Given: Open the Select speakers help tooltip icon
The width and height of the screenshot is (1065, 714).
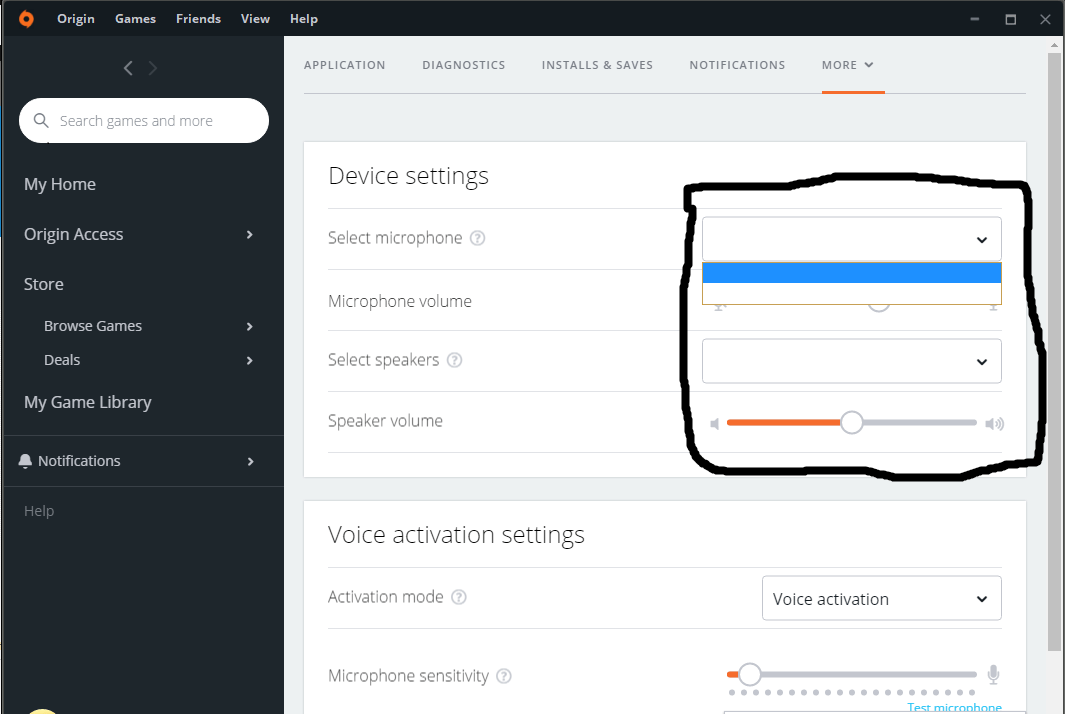Looking at the screenshot, I should pos(455,361).
